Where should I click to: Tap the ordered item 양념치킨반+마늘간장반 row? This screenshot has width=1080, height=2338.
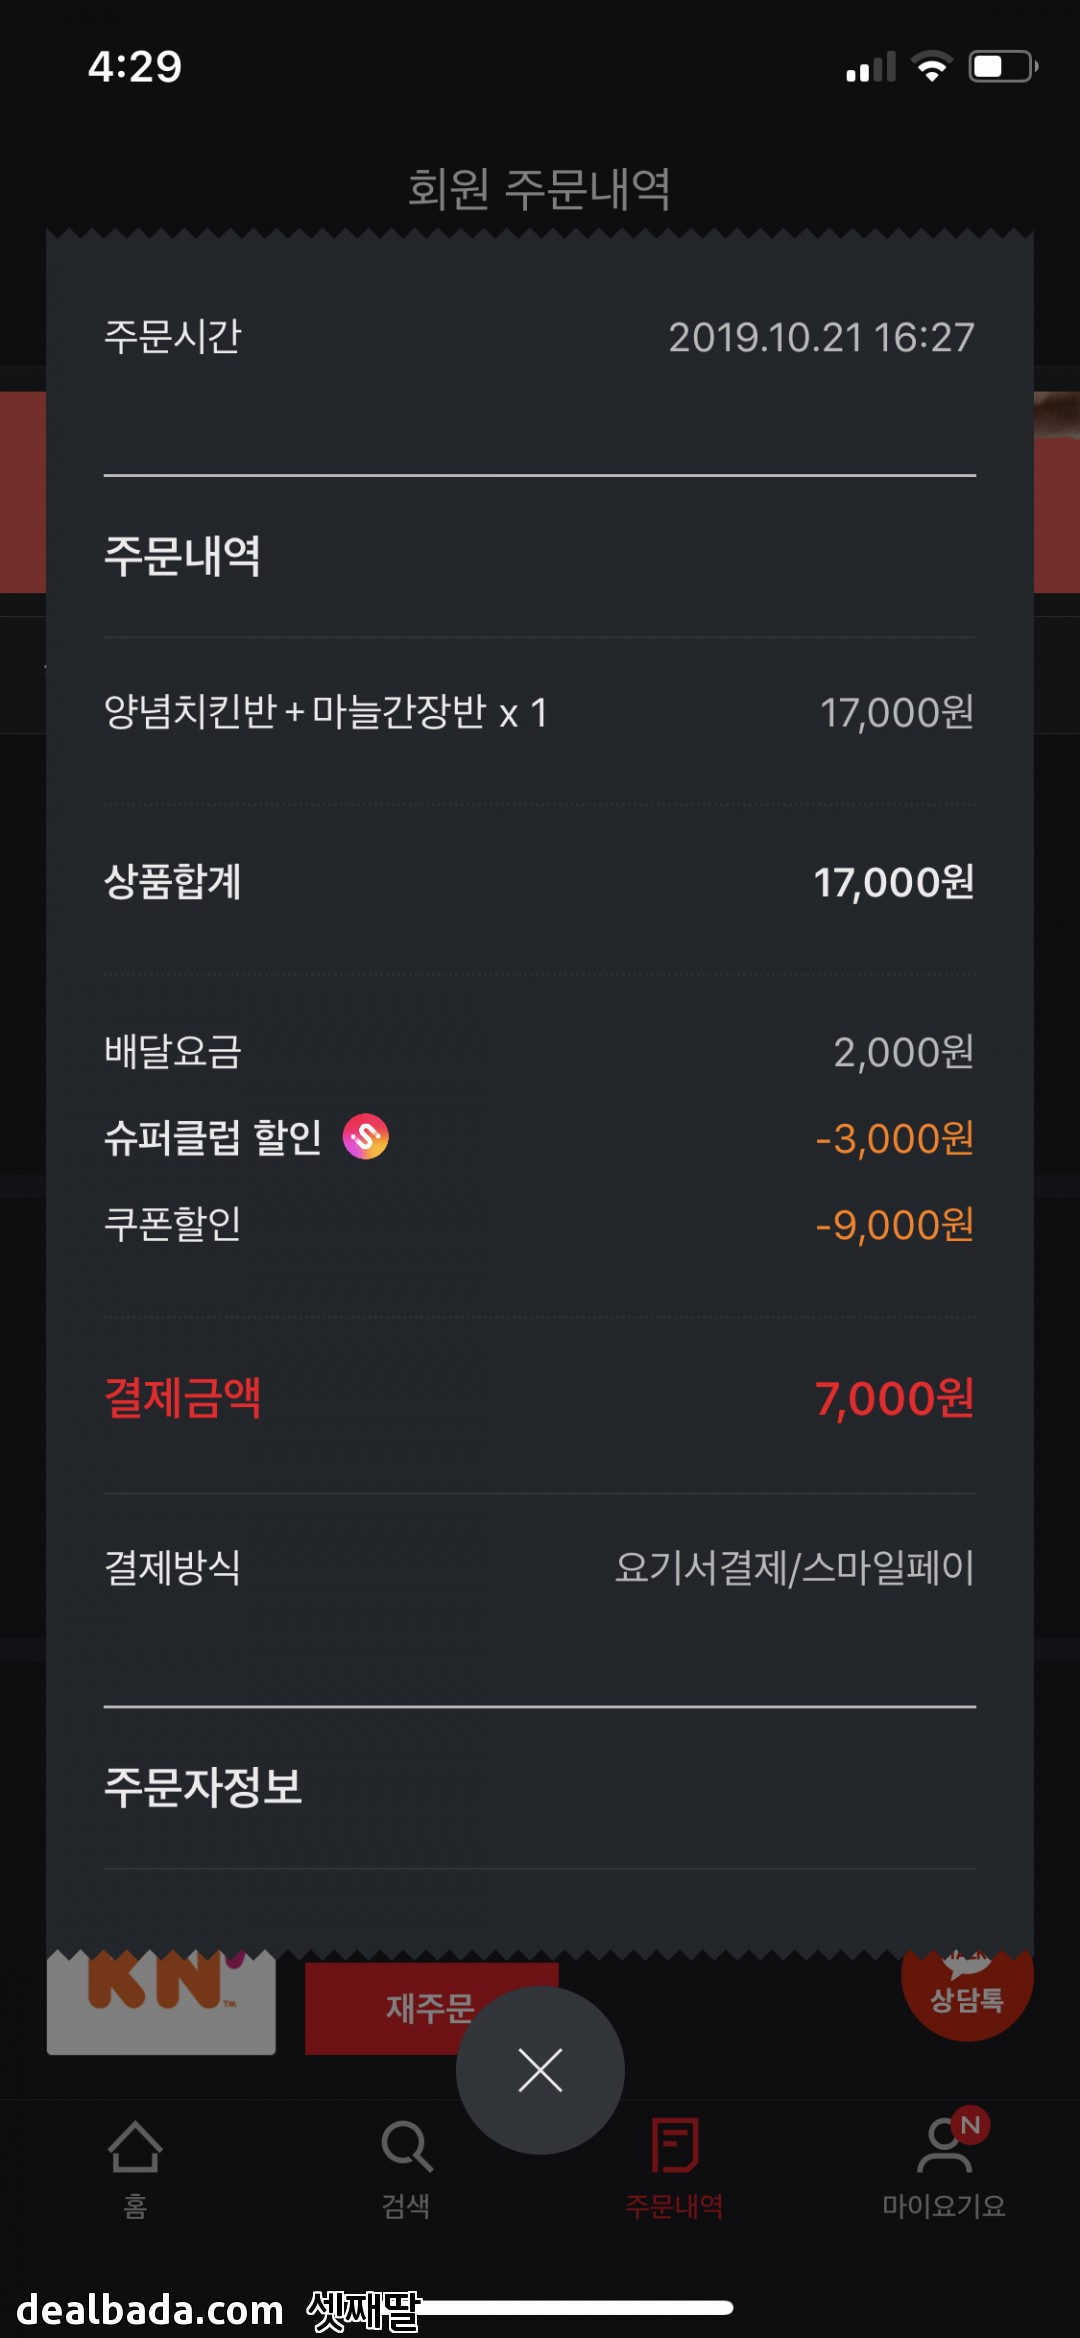click(x=326, y=713)
